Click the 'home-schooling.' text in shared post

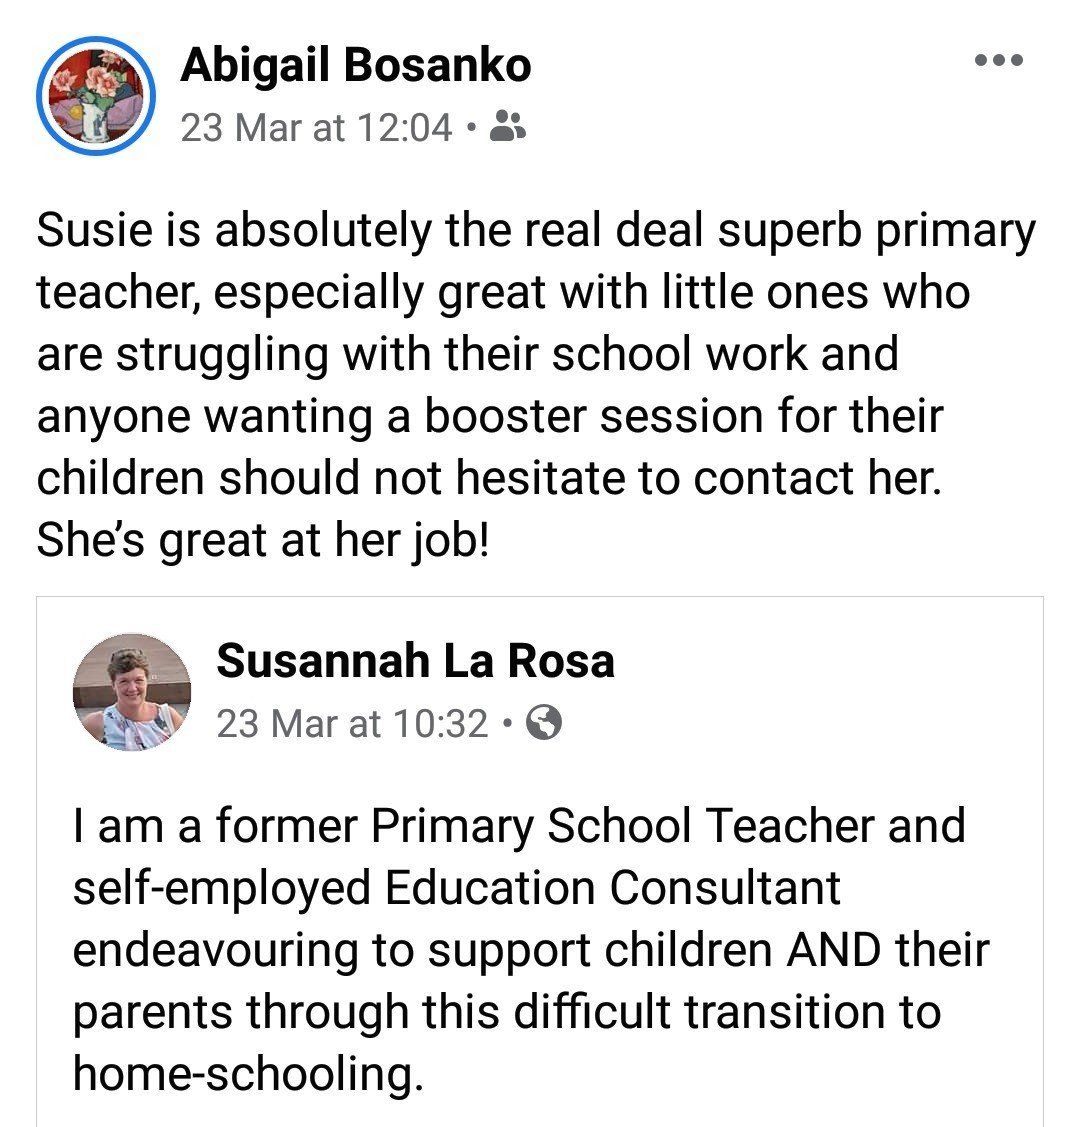pos(242,1073)
